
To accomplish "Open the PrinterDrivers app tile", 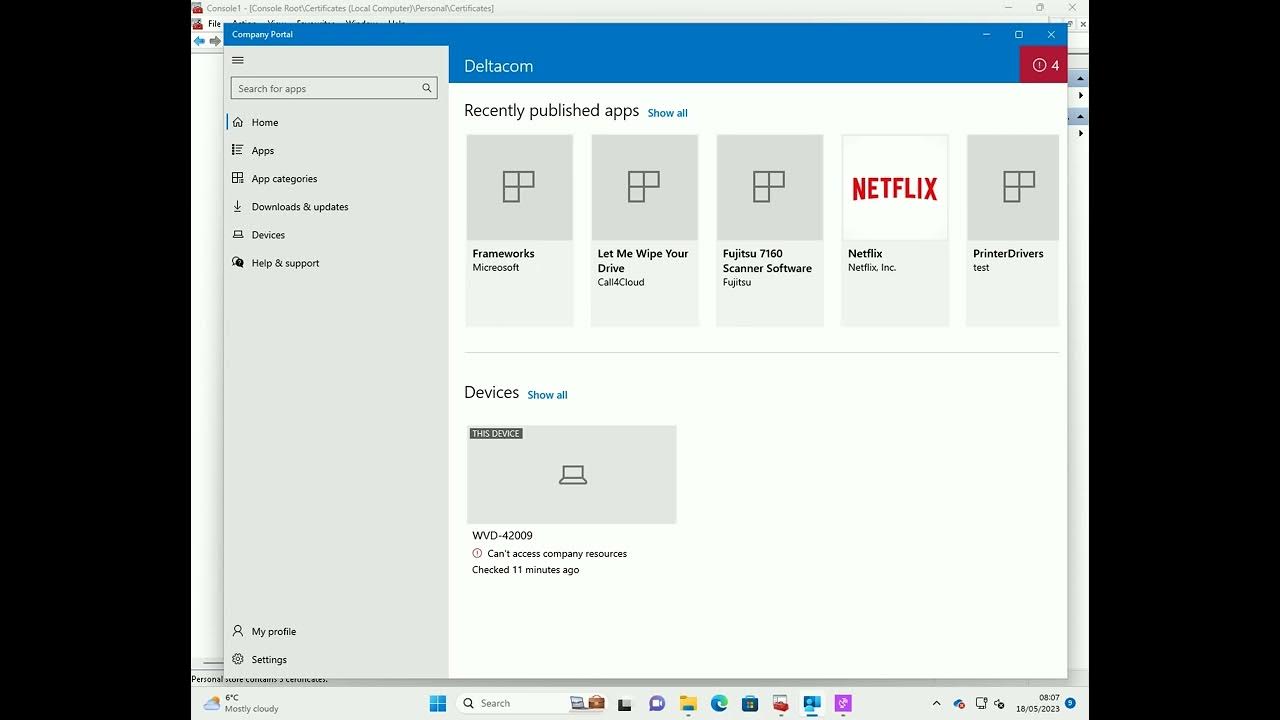I will pyautogui.click(x=1013, y=230).
